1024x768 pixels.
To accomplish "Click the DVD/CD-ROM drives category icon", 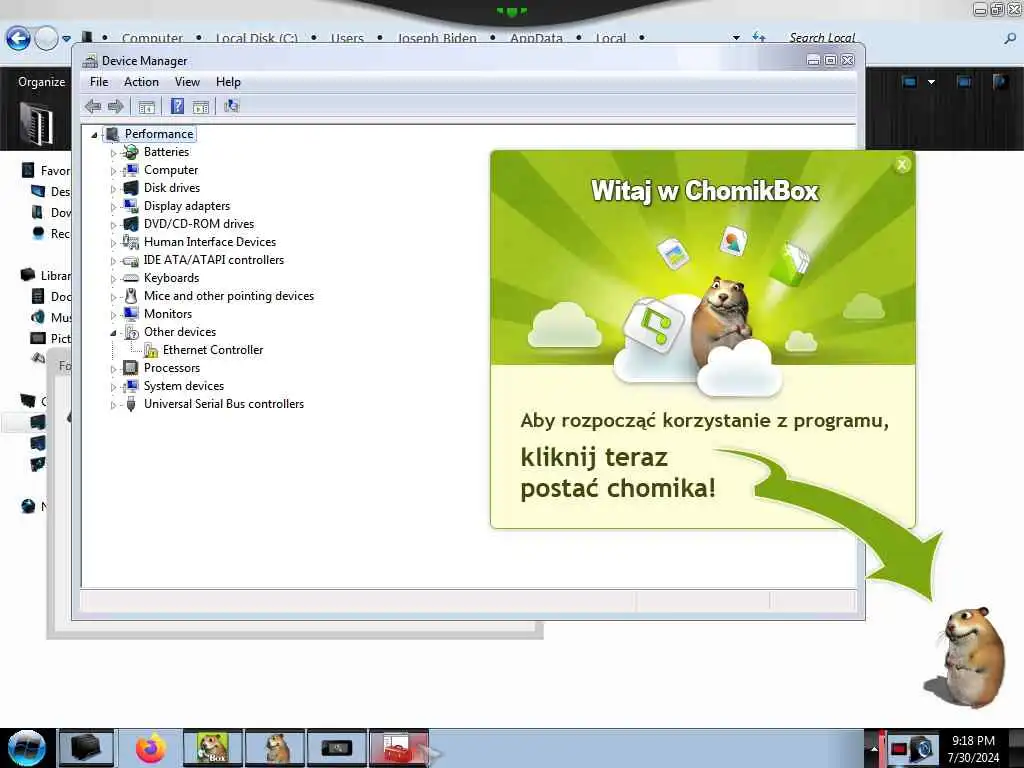I will (x=131, y=224).
